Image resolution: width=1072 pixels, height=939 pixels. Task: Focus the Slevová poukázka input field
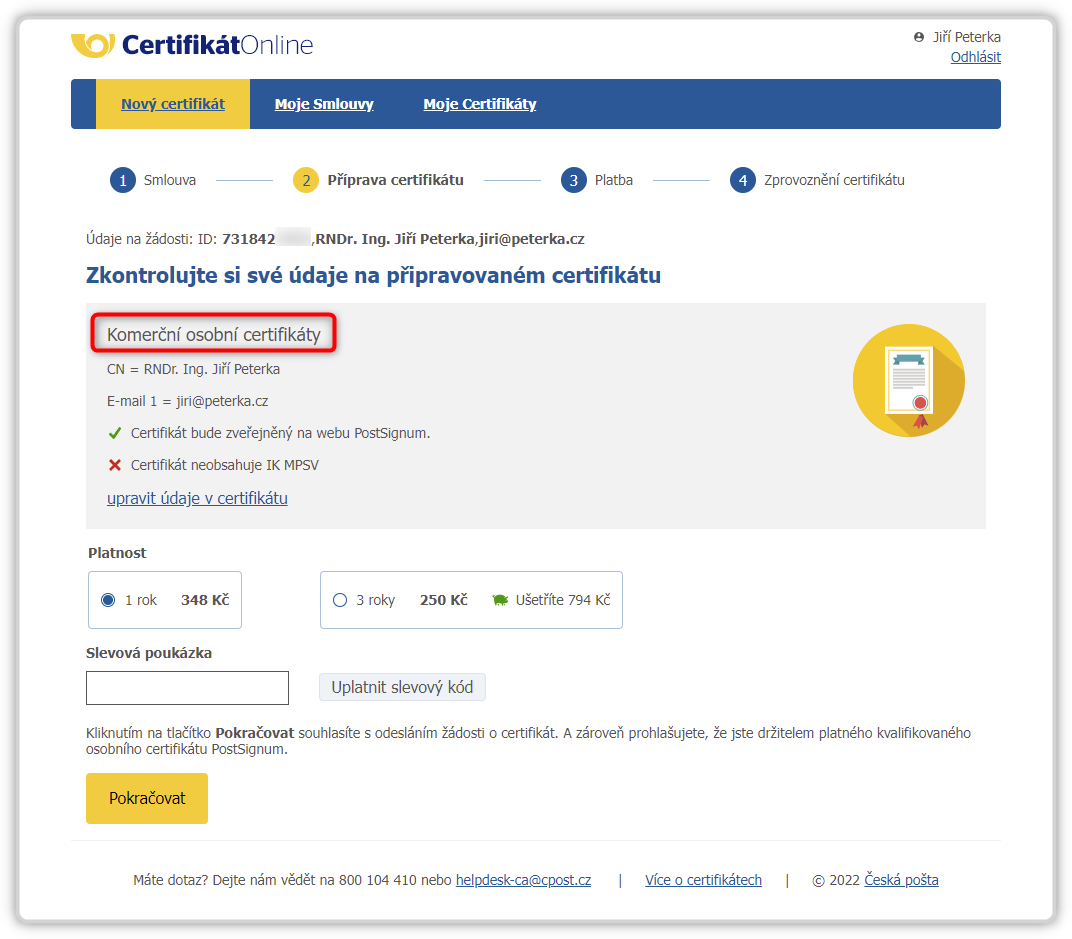[x=187, y=688]
